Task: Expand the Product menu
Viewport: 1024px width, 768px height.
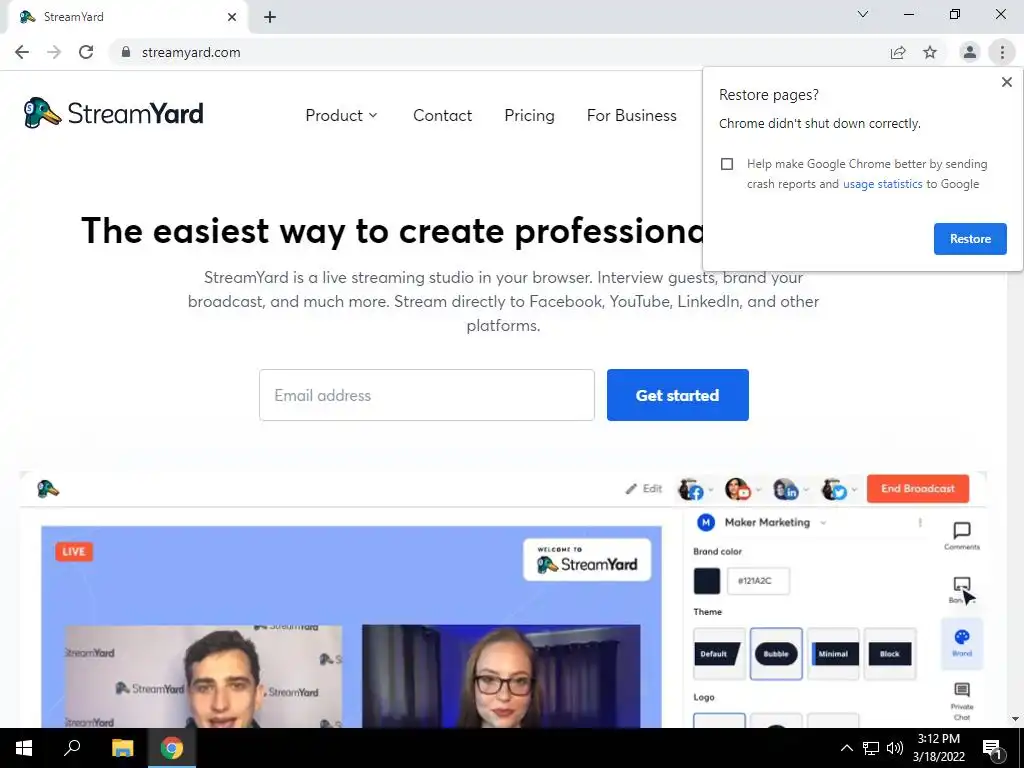Action: 342,116
